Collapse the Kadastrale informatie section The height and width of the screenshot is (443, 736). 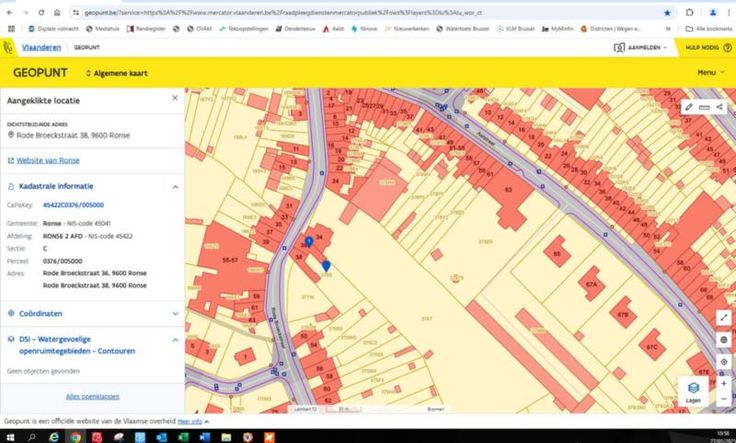[x=176, y=186]
